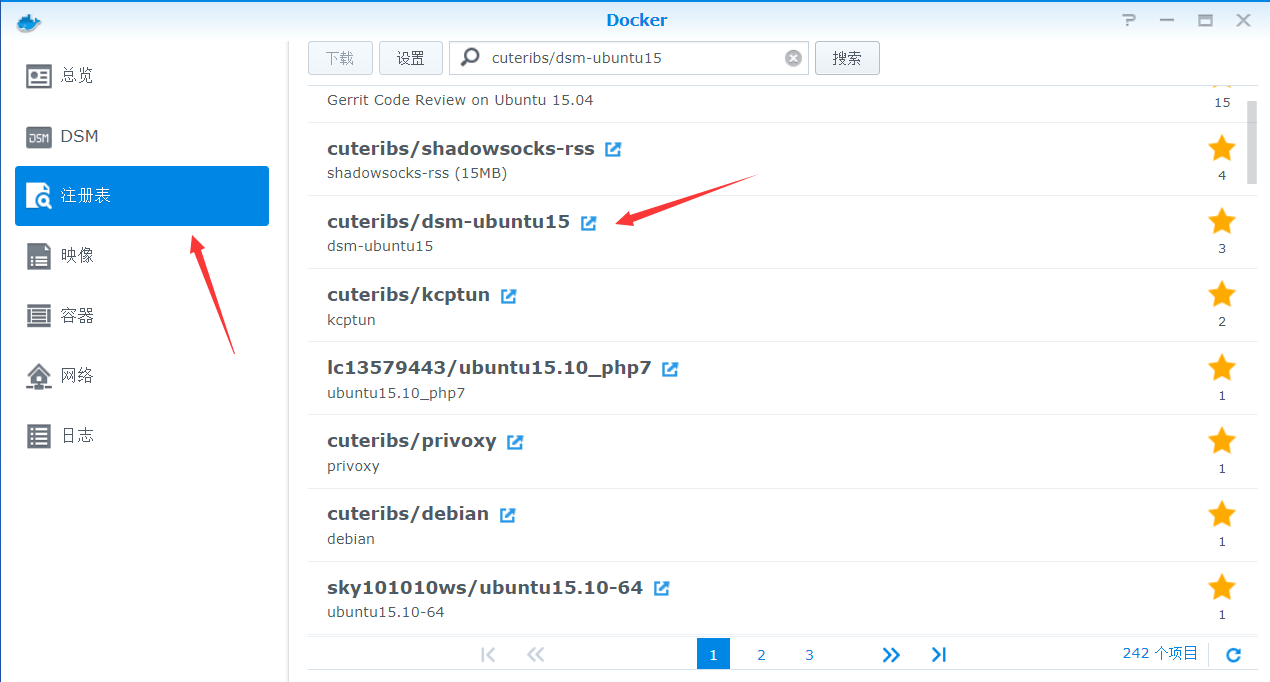This screenshot has height=682, width=1270.
Task: Click the 搜索 search button
Action: click(847, 58)
